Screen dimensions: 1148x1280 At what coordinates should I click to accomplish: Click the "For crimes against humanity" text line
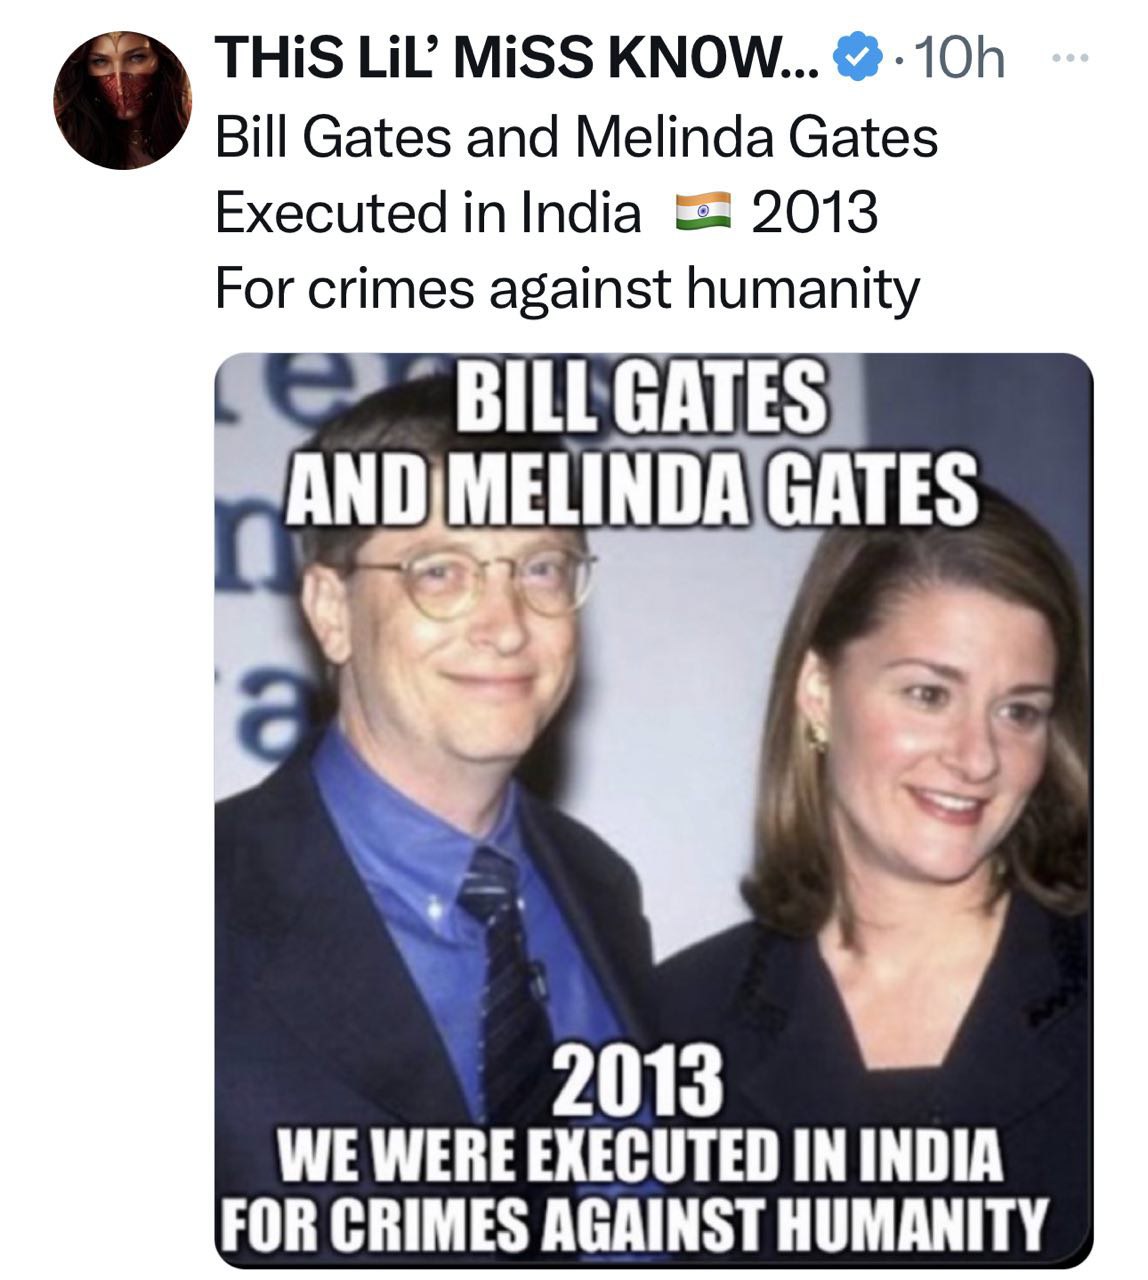(567, 291)
